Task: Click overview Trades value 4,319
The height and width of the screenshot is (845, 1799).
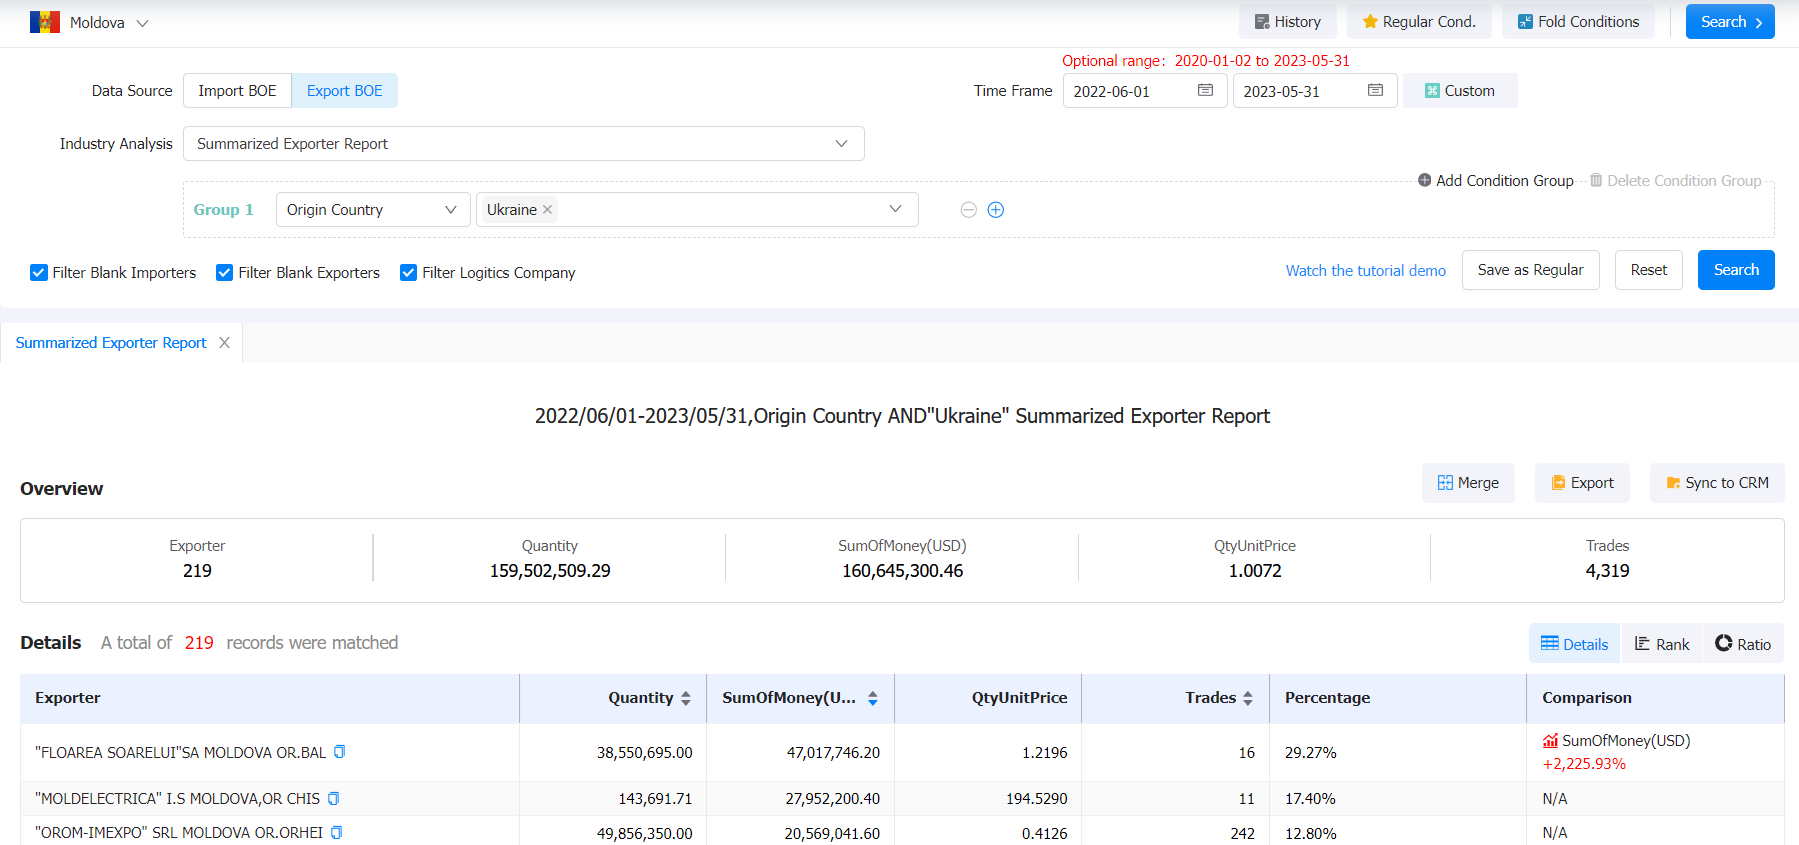Action: (1607, 571)
